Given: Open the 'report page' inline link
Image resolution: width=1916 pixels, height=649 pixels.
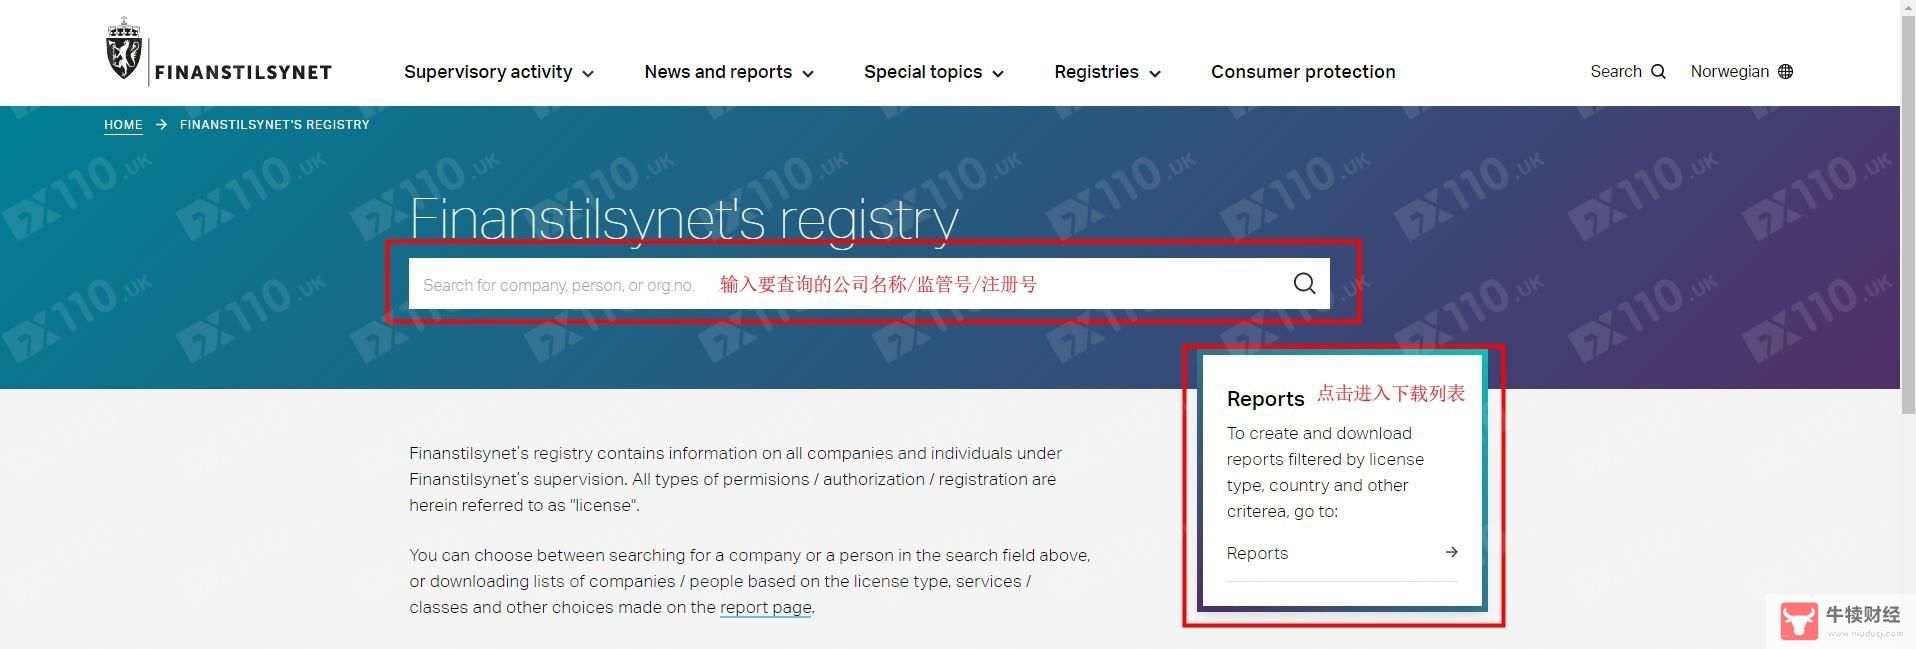Looking at the screenshot, I should (766, 607).
